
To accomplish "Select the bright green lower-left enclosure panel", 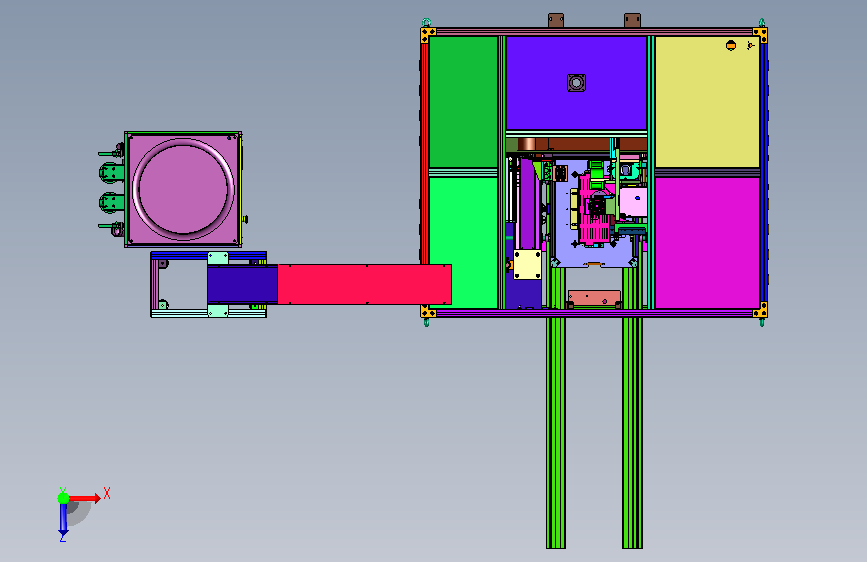I will pyautogui.click(x=463, y=242).
